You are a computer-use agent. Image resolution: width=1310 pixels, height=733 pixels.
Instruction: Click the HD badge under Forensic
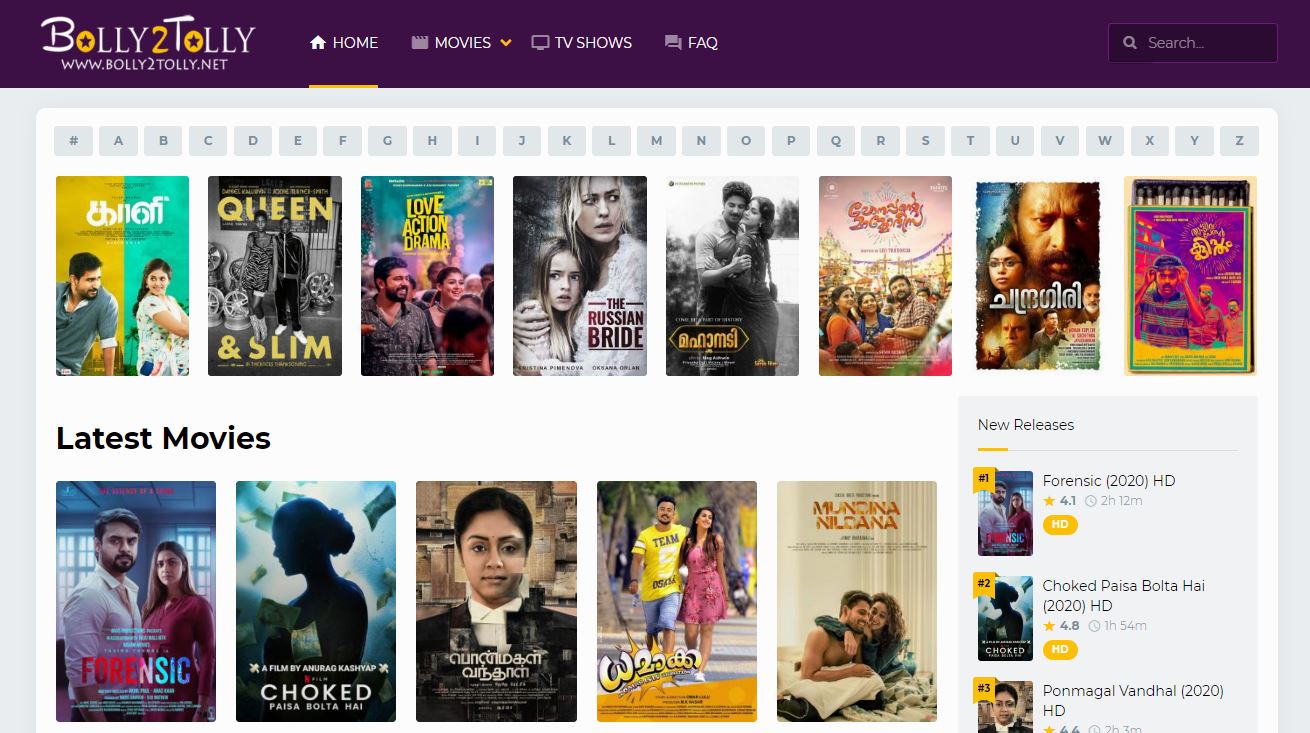[1060, 525]
